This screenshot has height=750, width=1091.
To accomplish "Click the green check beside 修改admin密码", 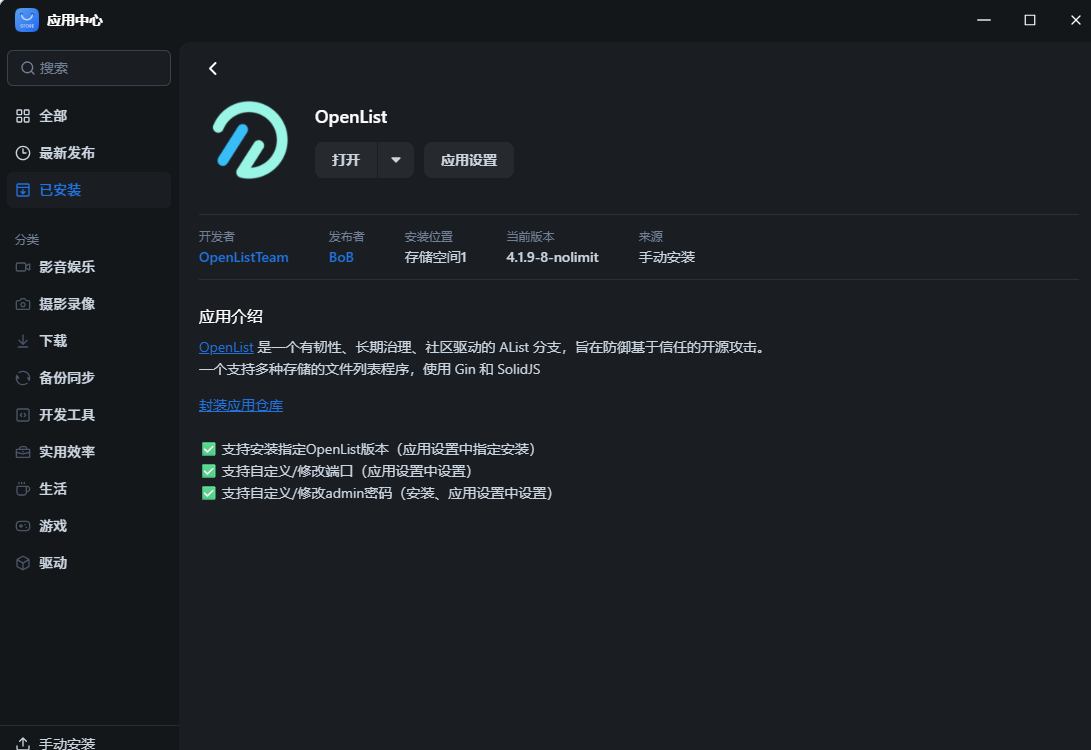I will click(x=209, y=493).
